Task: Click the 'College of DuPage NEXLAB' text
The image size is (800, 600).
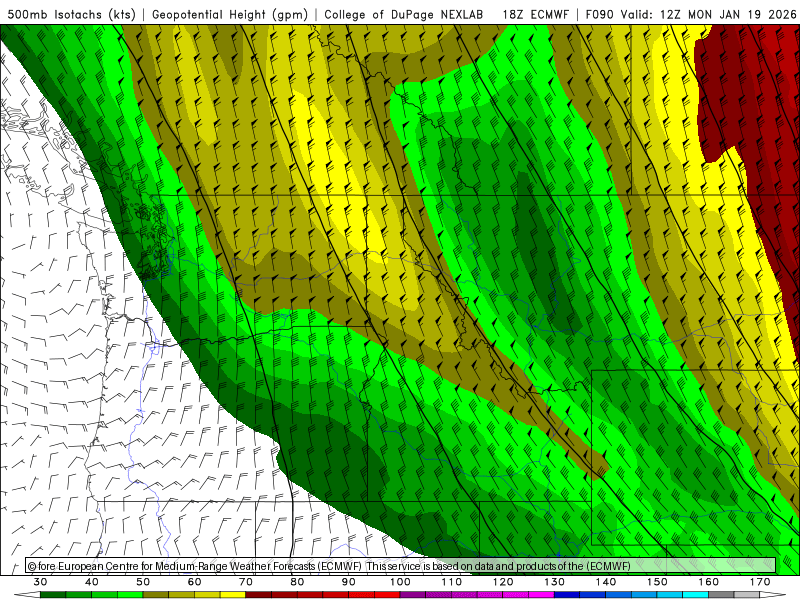Action: (x=404, y=15)
